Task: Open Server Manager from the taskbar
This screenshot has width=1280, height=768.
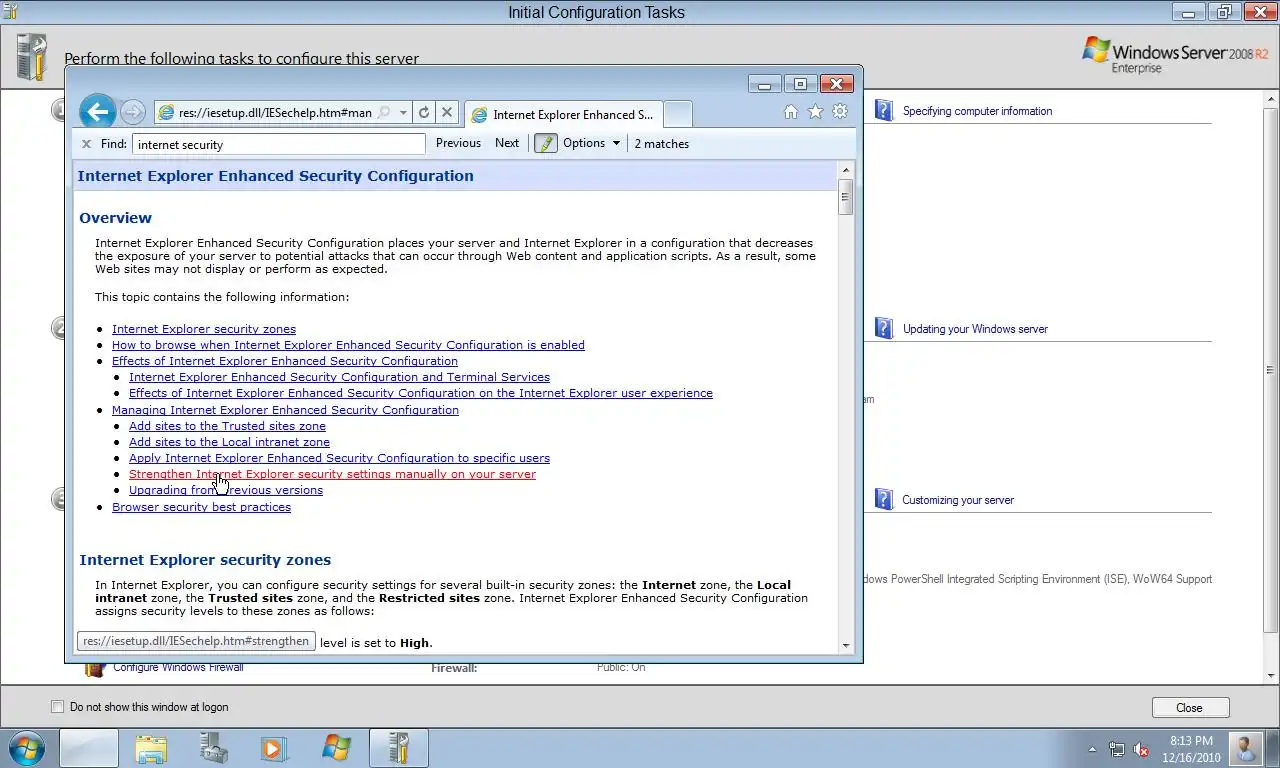Action: pyautogui.click(x=213, y=748)
